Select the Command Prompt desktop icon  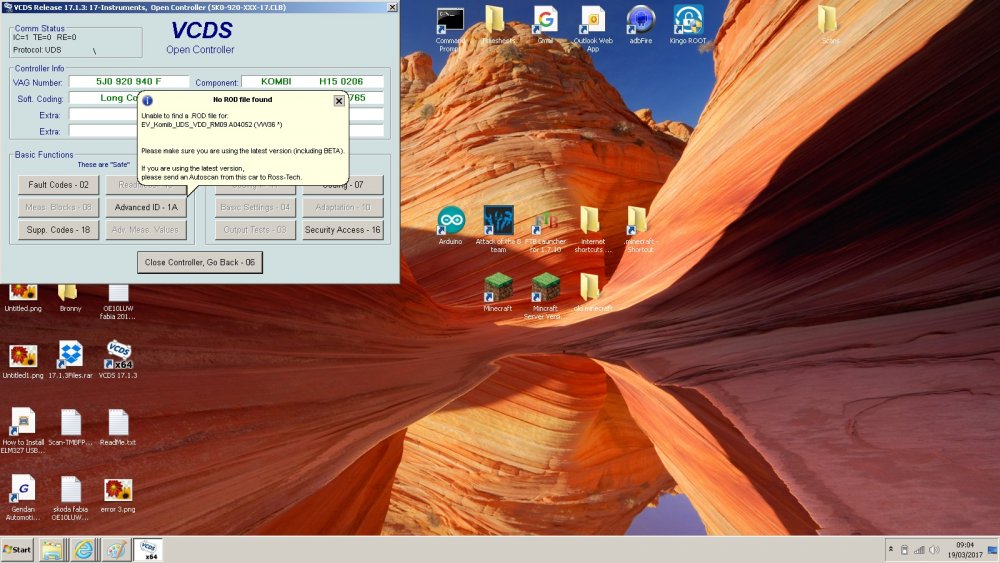pyautogui.click(x=450, y=29)
